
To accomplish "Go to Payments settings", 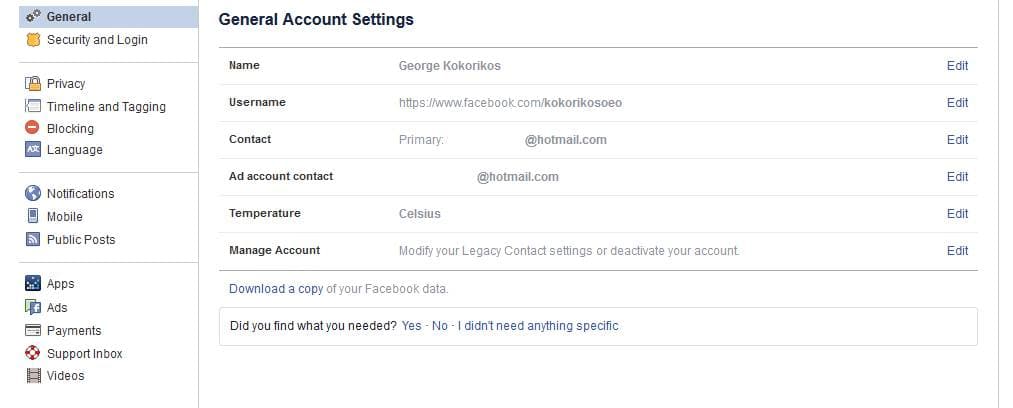I will pos(74,331).
